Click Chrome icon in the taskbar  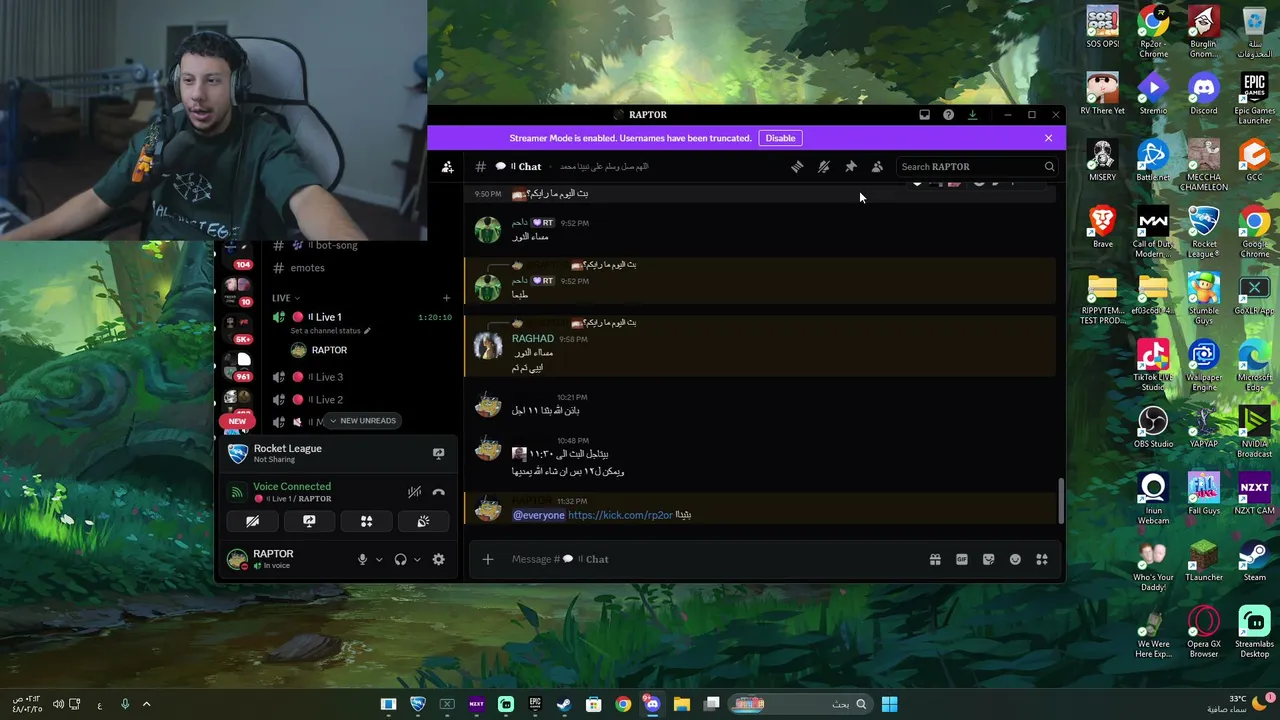623,704
